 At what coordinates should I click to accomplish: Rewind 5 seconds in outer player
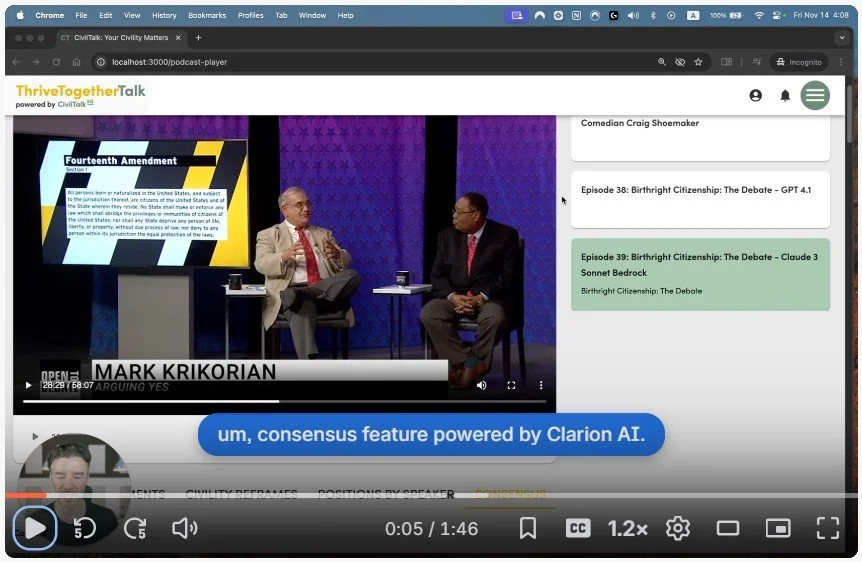click(85, 528)
